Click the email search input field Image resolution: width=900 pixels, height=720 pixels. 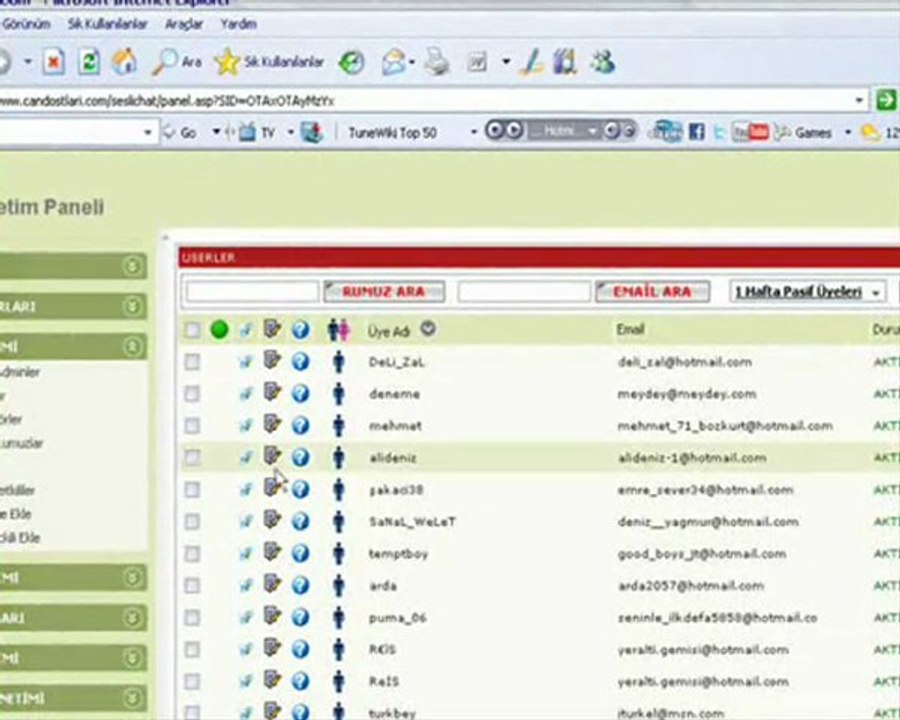tap(524, 292)
